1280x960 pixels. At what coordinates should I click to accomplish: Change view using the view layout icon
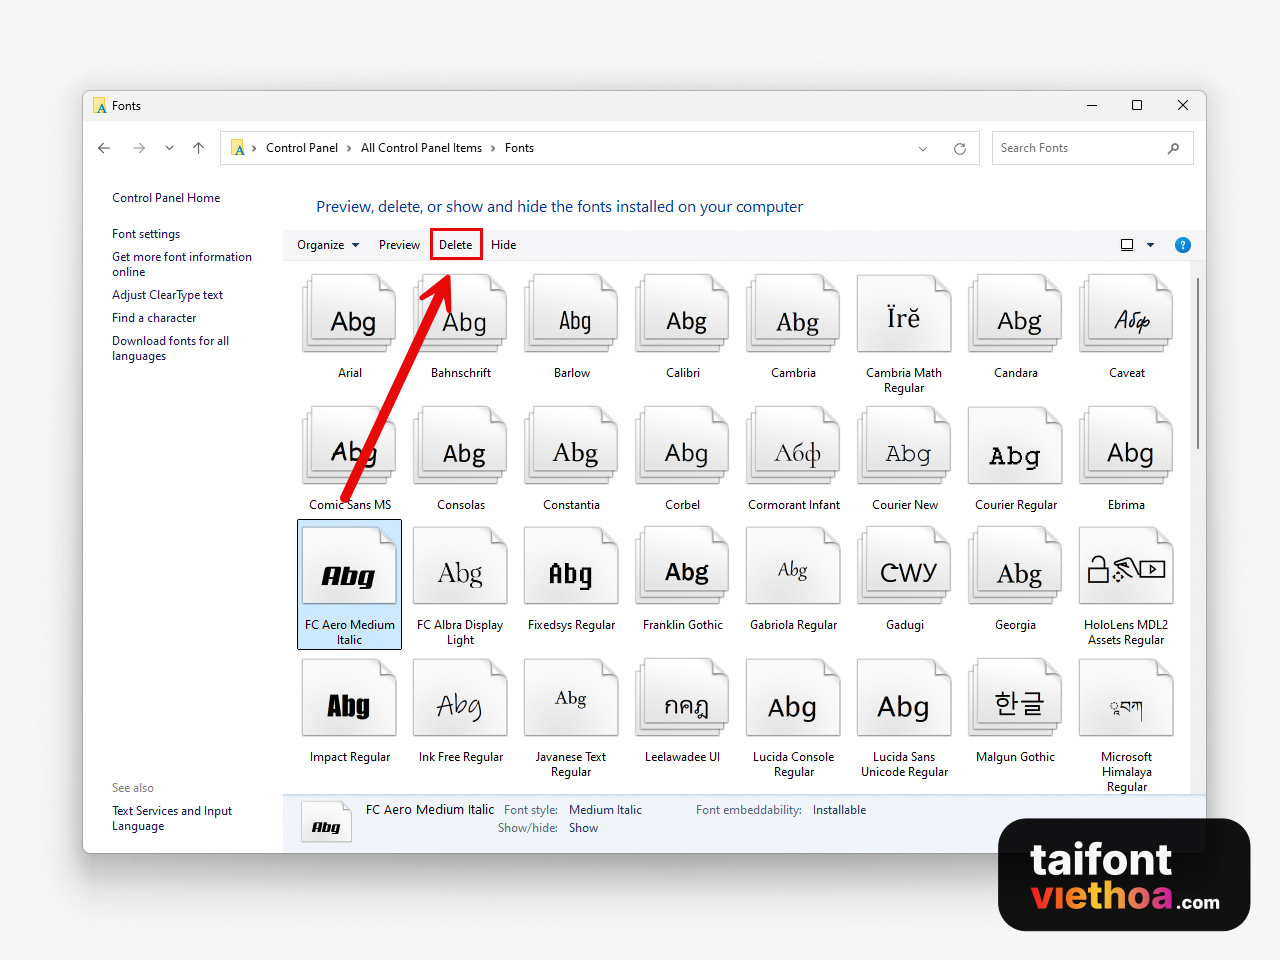[x=1127, y=245]
